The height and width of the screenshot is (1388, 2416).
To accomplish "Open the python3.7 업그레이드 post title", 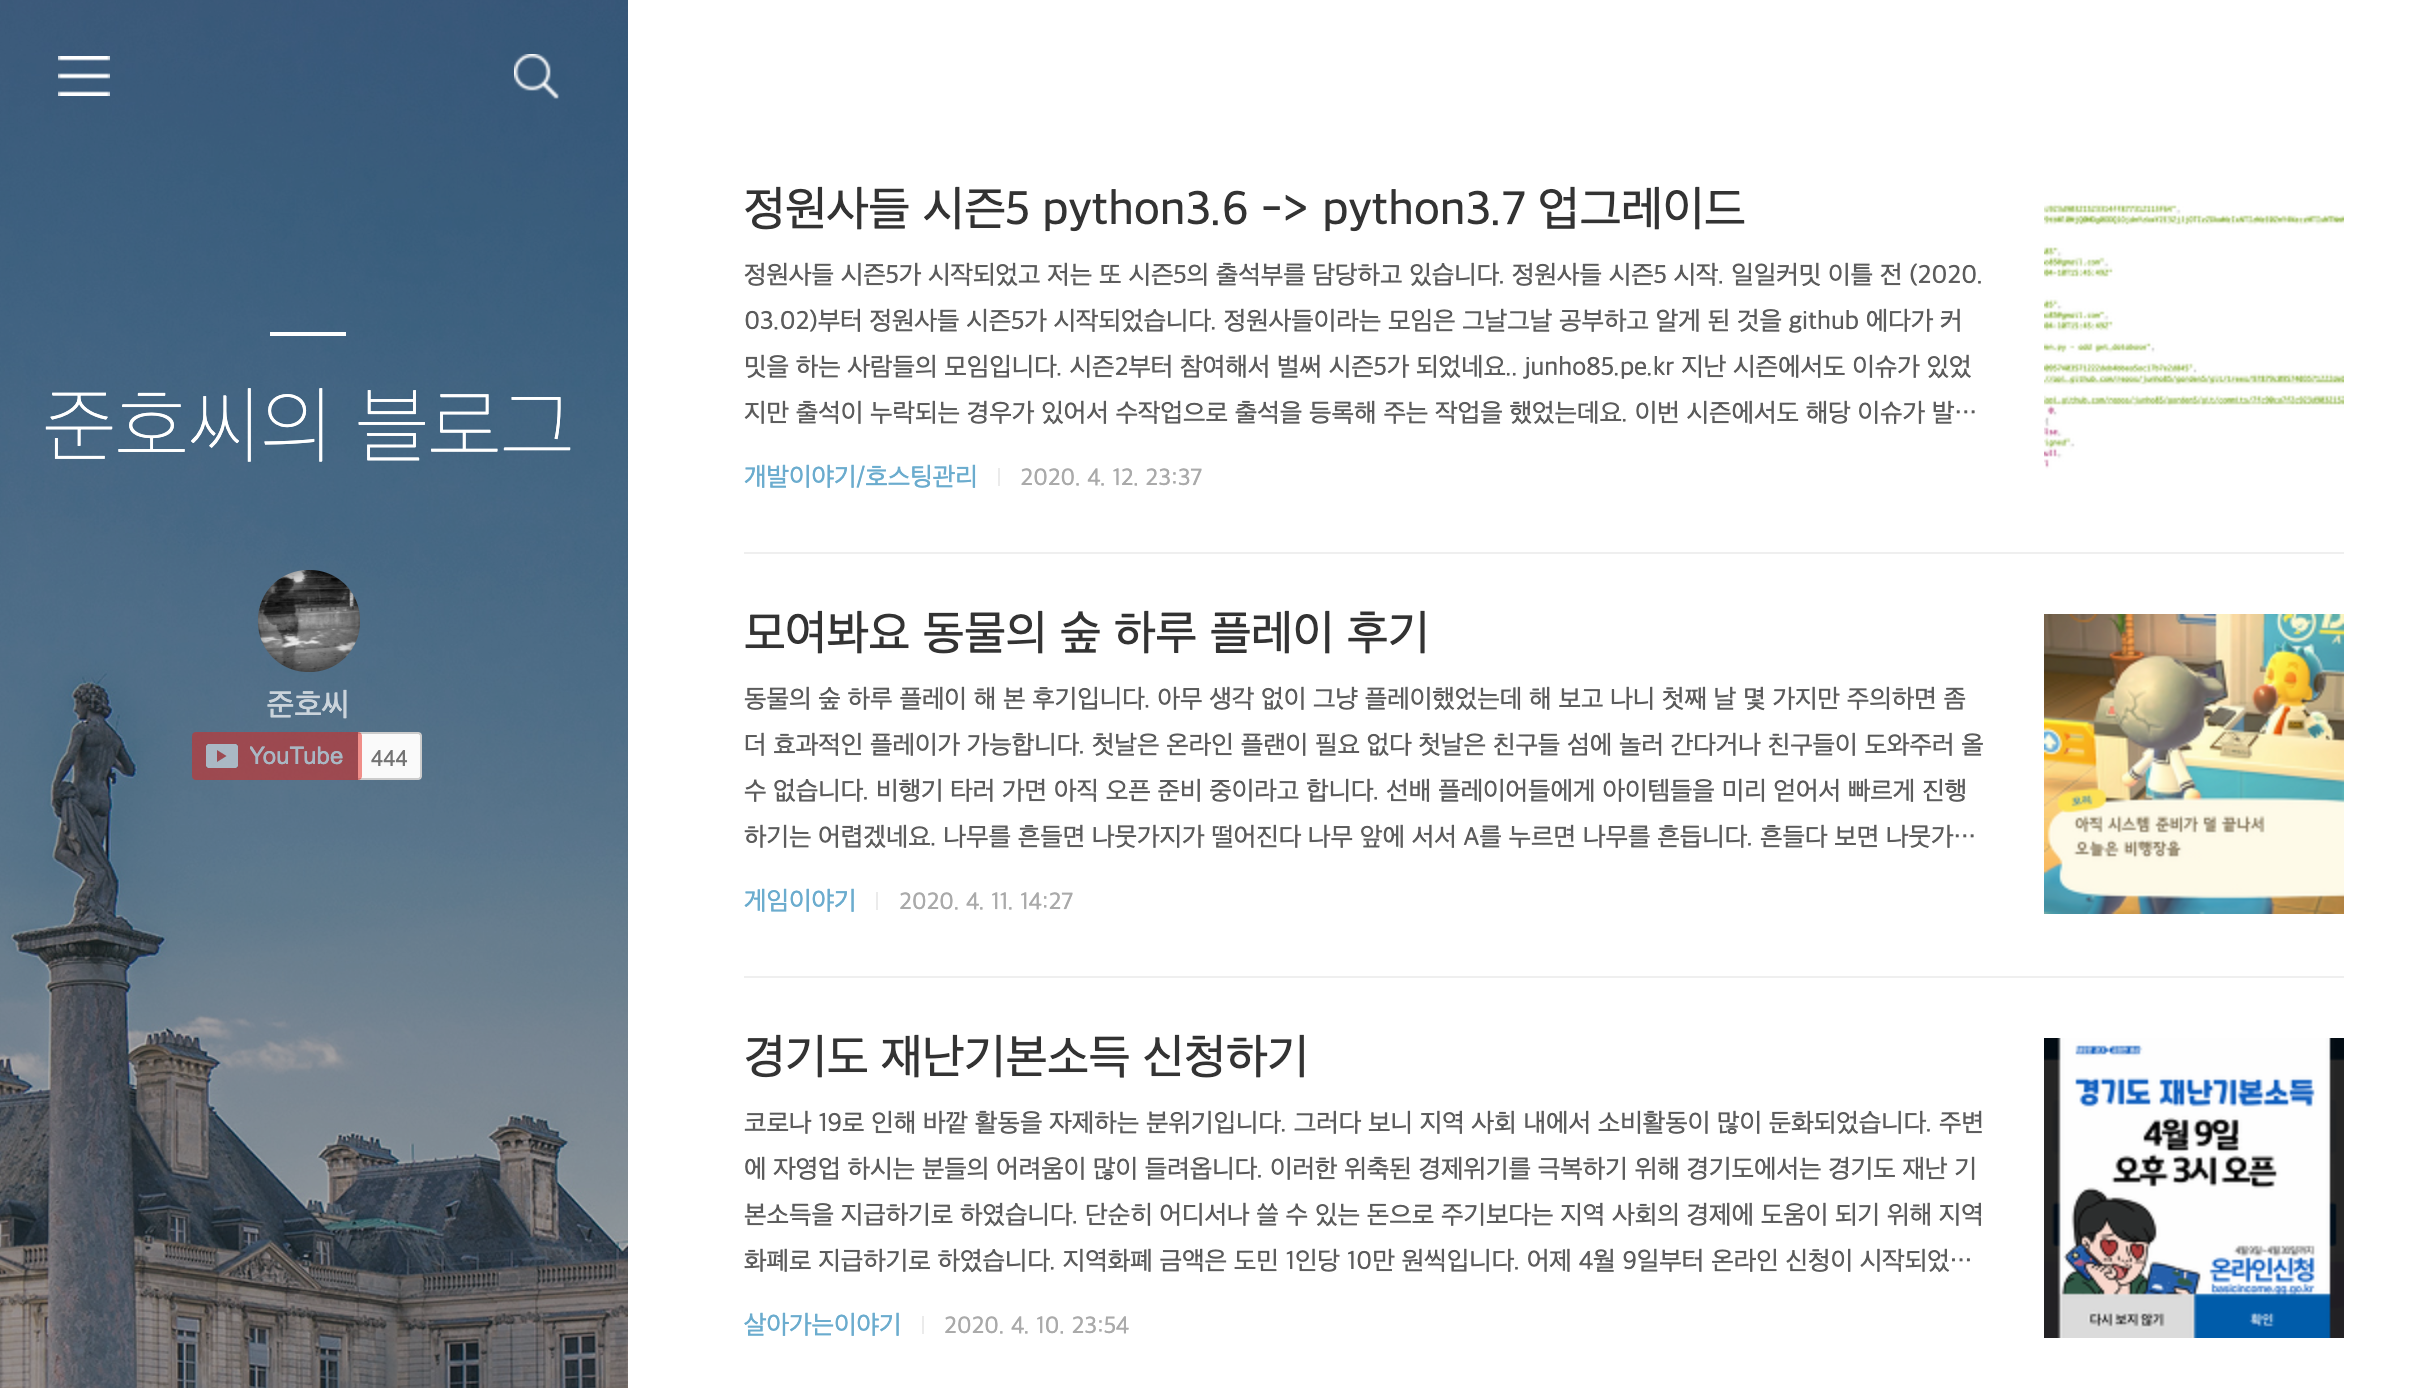I will 1243,209.
